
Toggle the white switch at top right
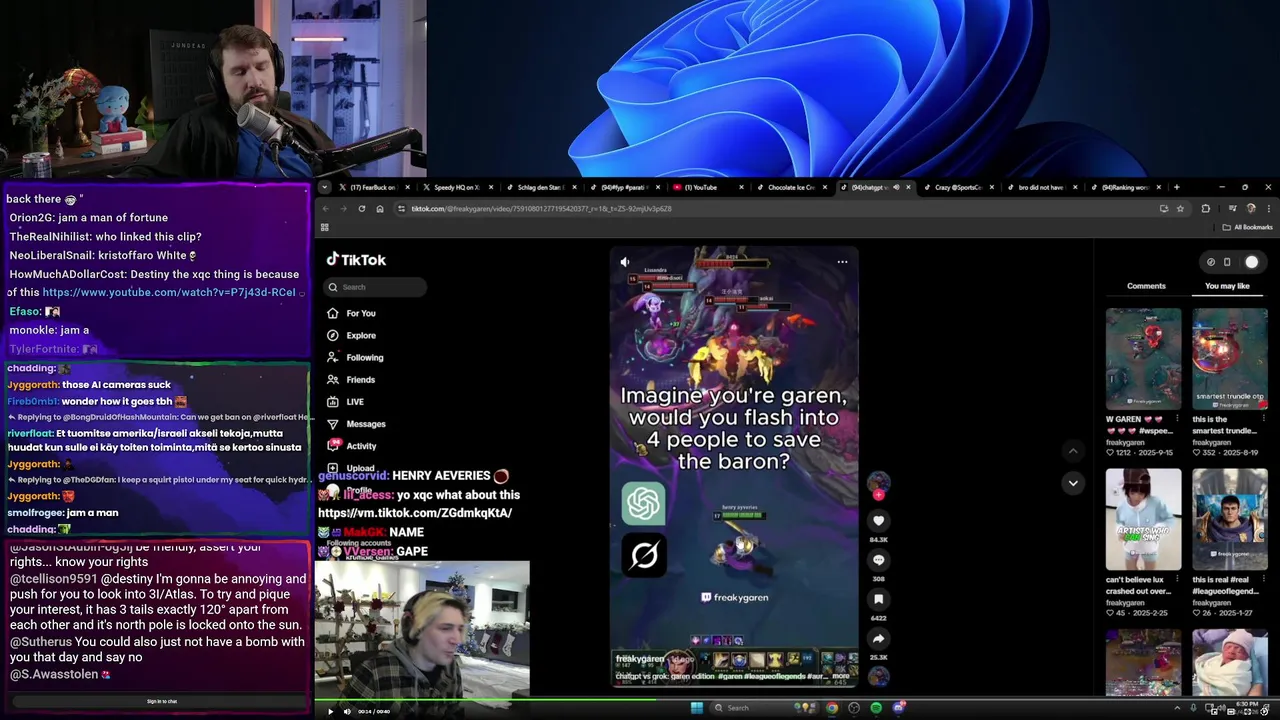click(1251, 262)
